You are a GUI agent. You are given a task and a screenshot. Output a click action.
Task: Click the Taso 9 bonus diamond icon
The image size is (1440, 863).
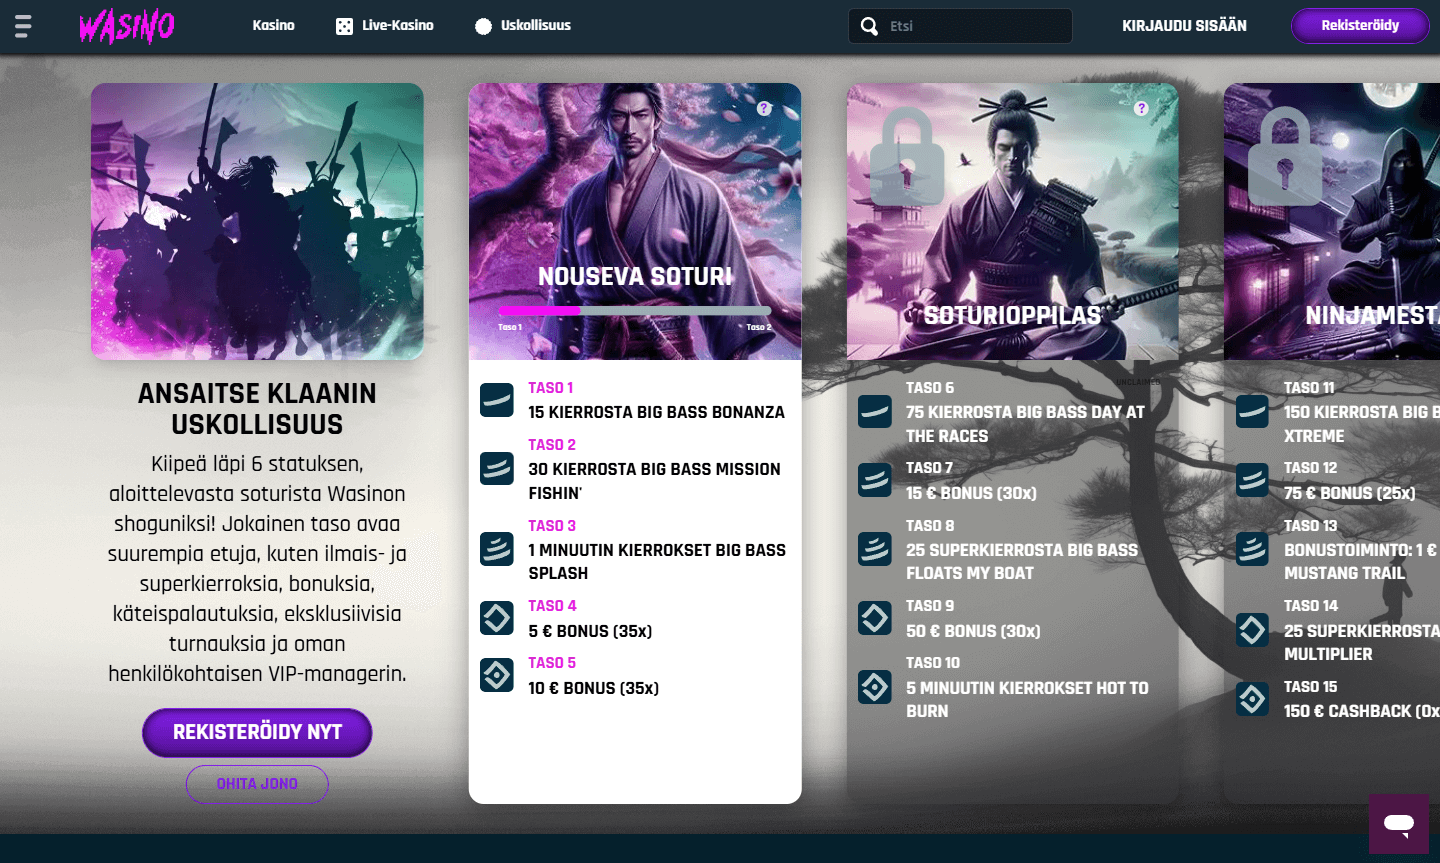pyautogui.click(x=875, y=618)
